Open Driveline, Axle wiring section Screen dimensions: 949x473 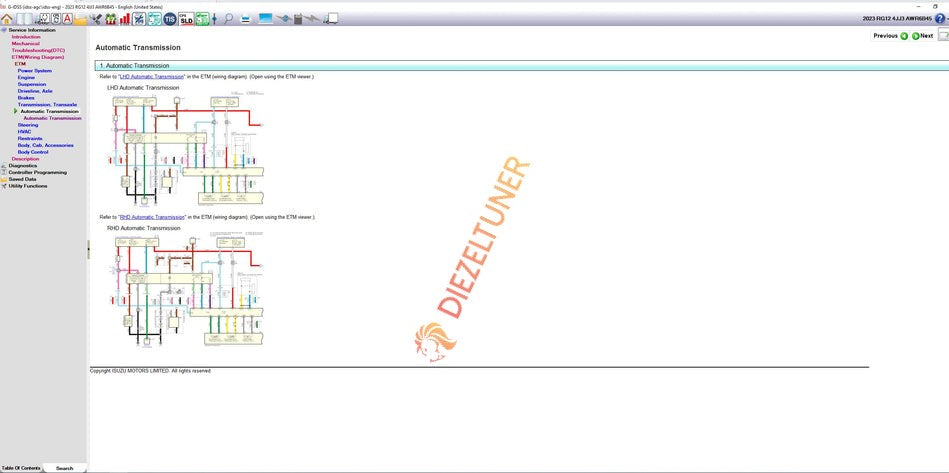(35, 91)
